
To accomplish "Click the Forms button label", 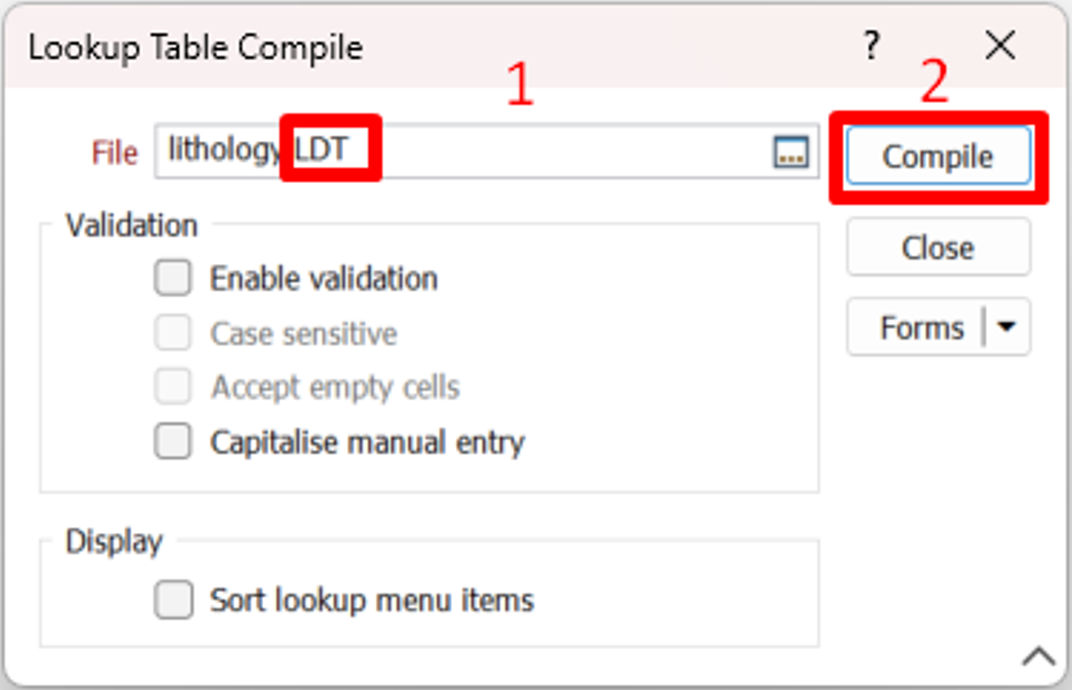I will click(x=921, y=327).
